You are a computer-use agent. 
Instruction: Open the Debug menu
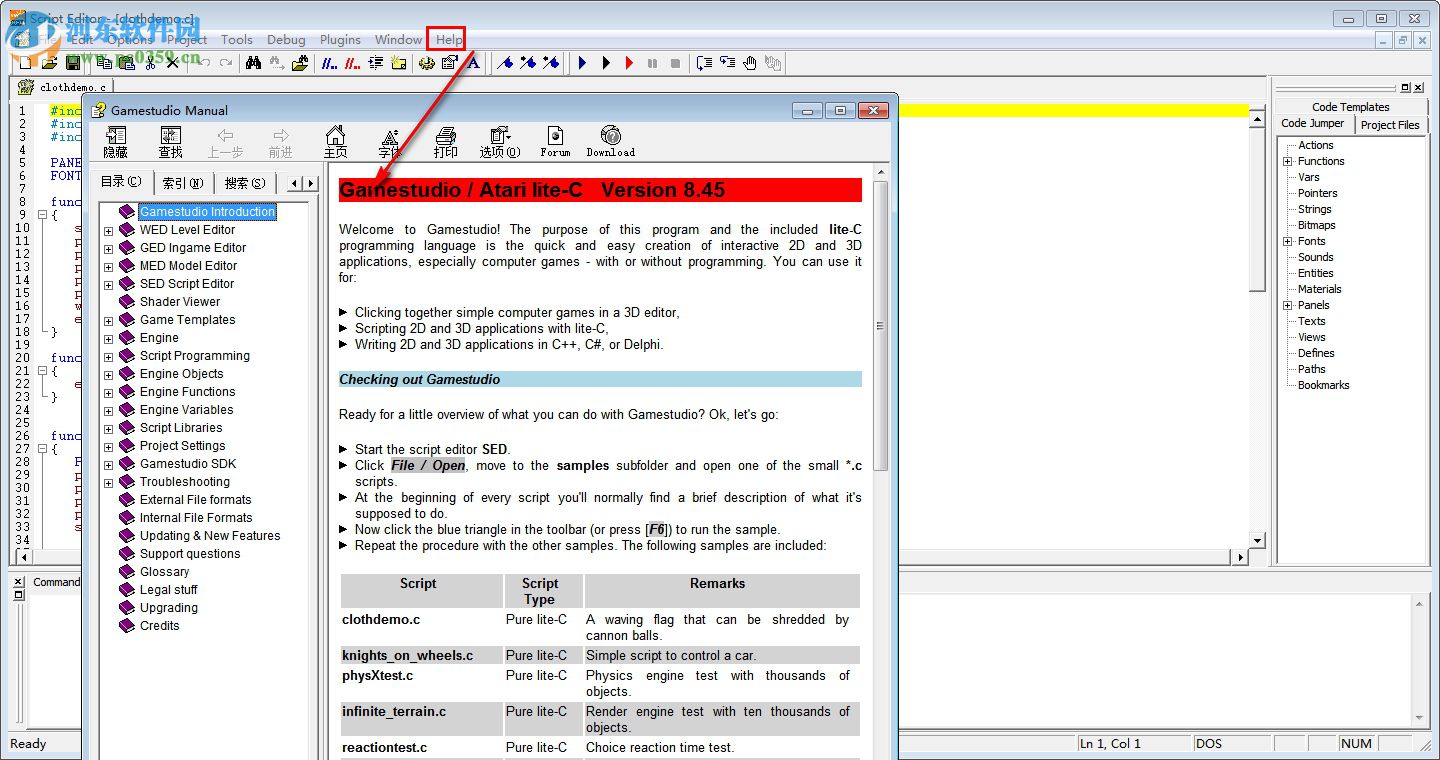tap(286, 39)
